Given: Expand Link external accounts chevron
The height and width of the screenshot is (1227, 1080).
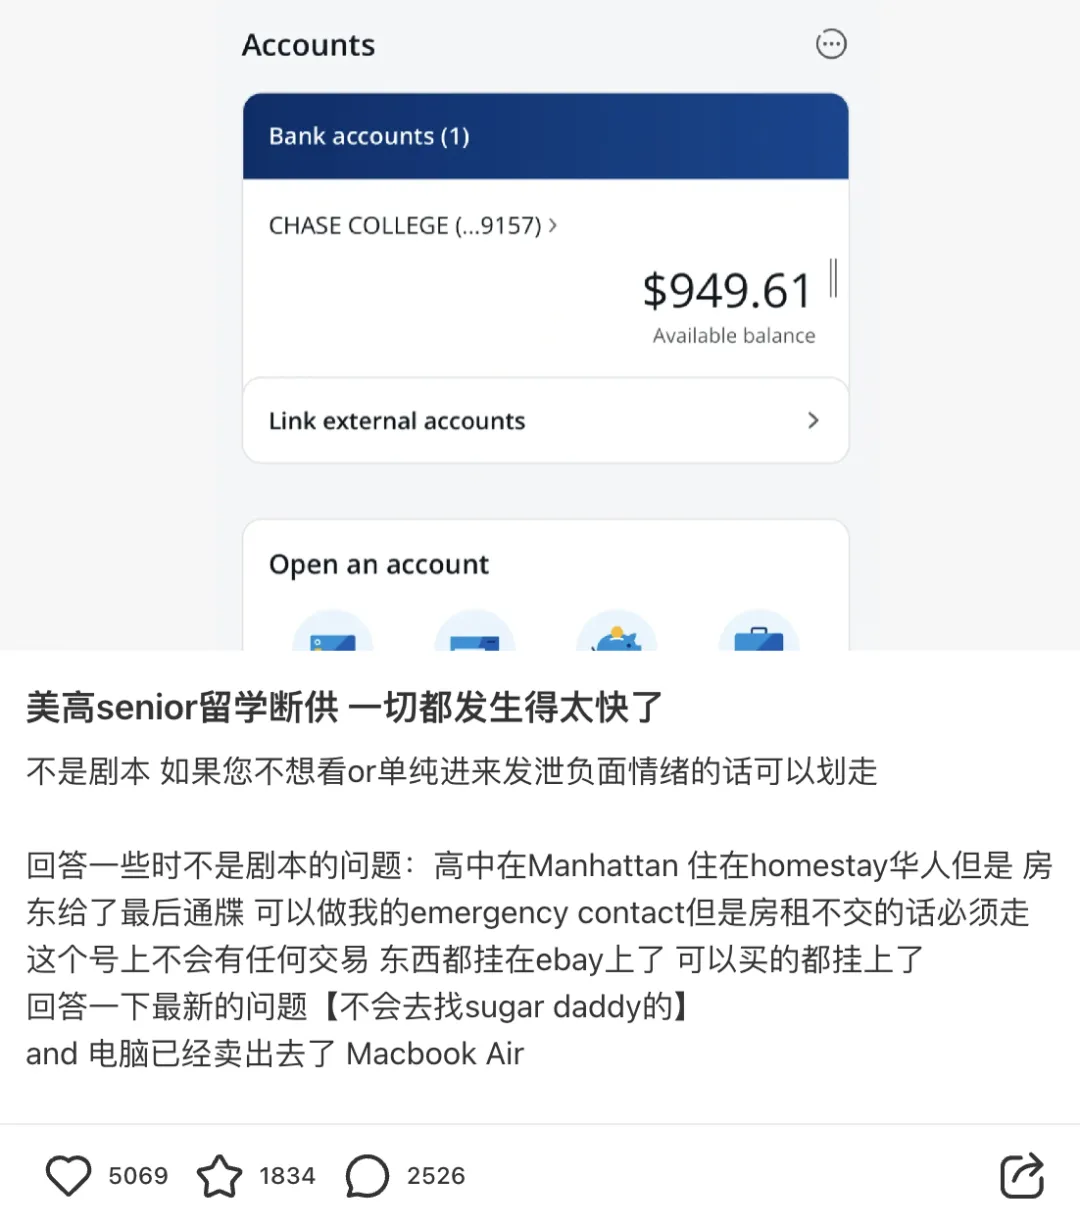Looking at the screenshot, I should click(813, 421).
